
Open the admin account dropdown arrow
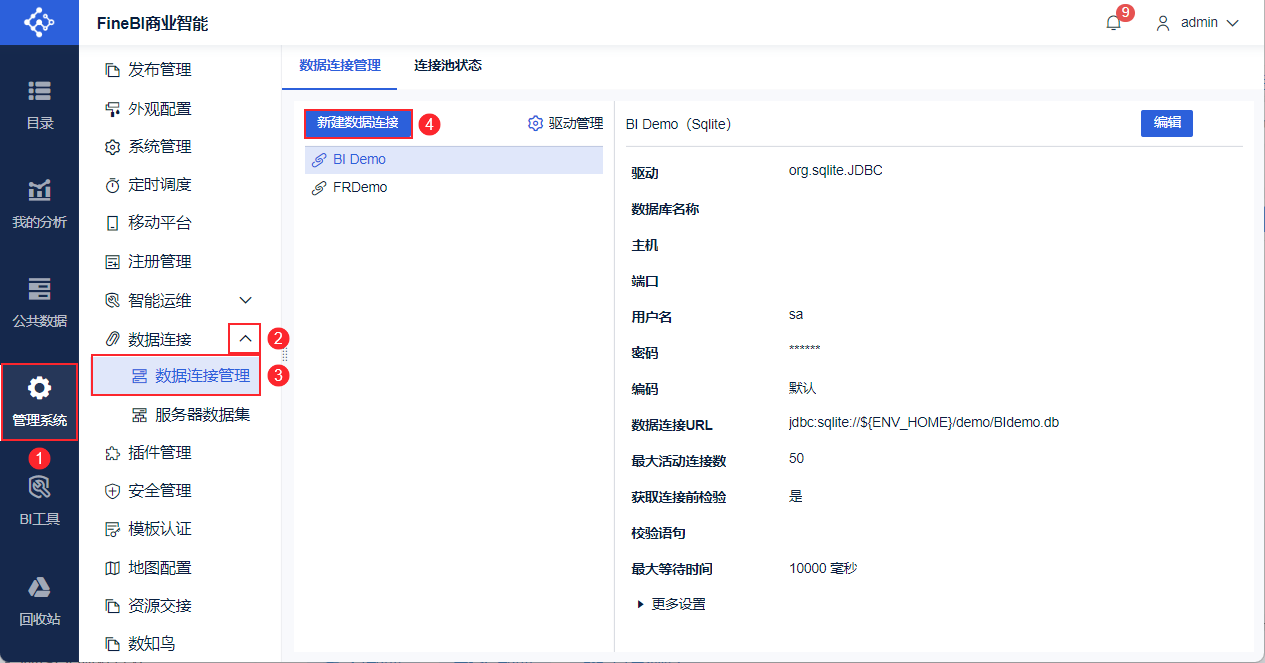coord(1232,23)
